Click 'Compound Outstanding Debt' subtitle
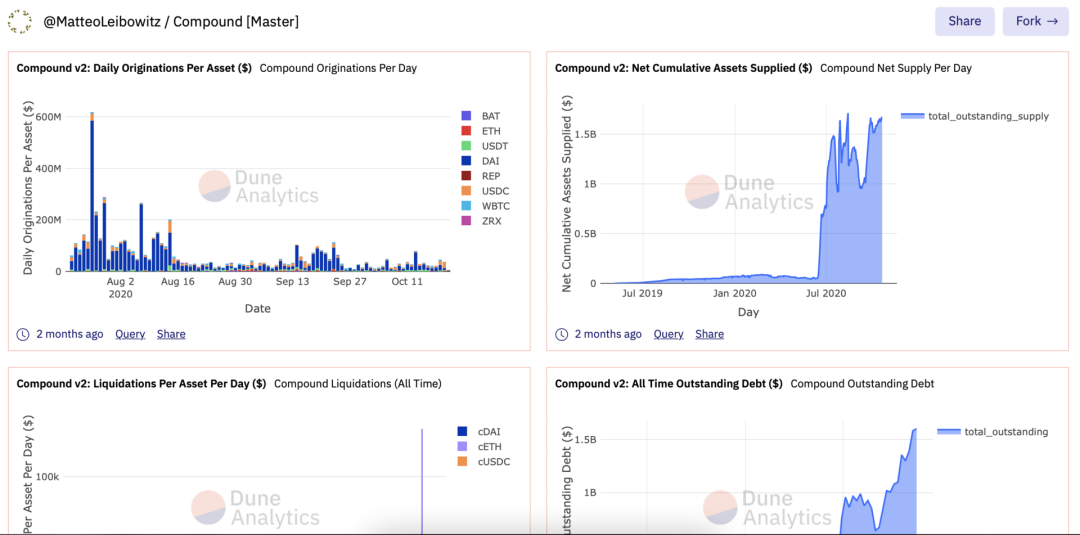The image size is (1080, 535). pos(862,384)
